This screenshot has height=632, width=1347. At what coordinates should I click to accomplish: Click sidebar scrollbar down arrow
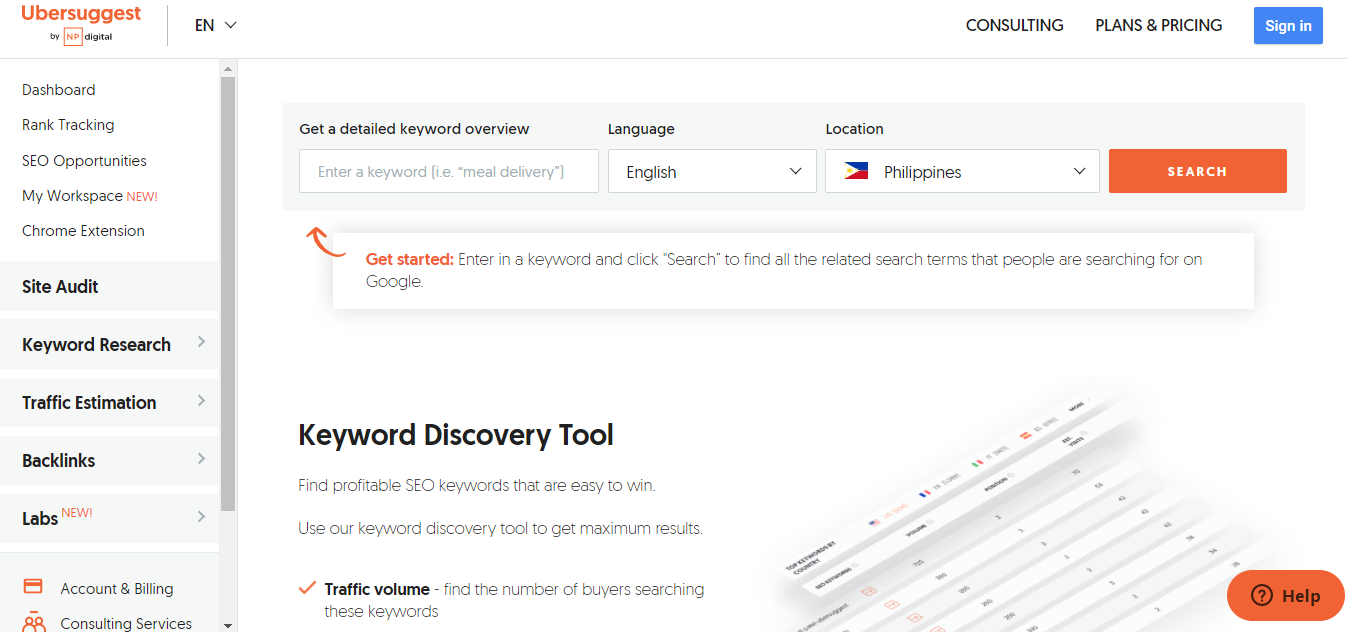point(228,625)
